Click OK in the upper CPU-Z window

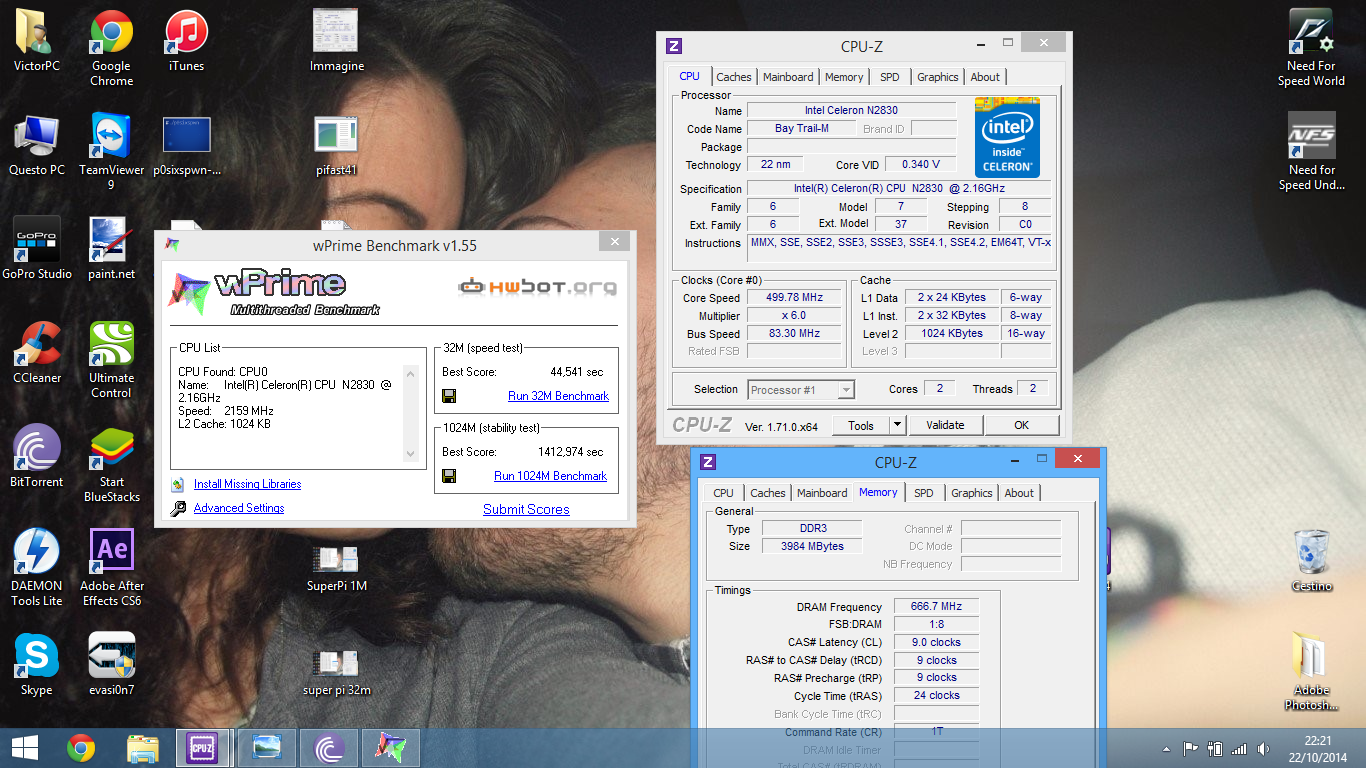[1021, 425]
